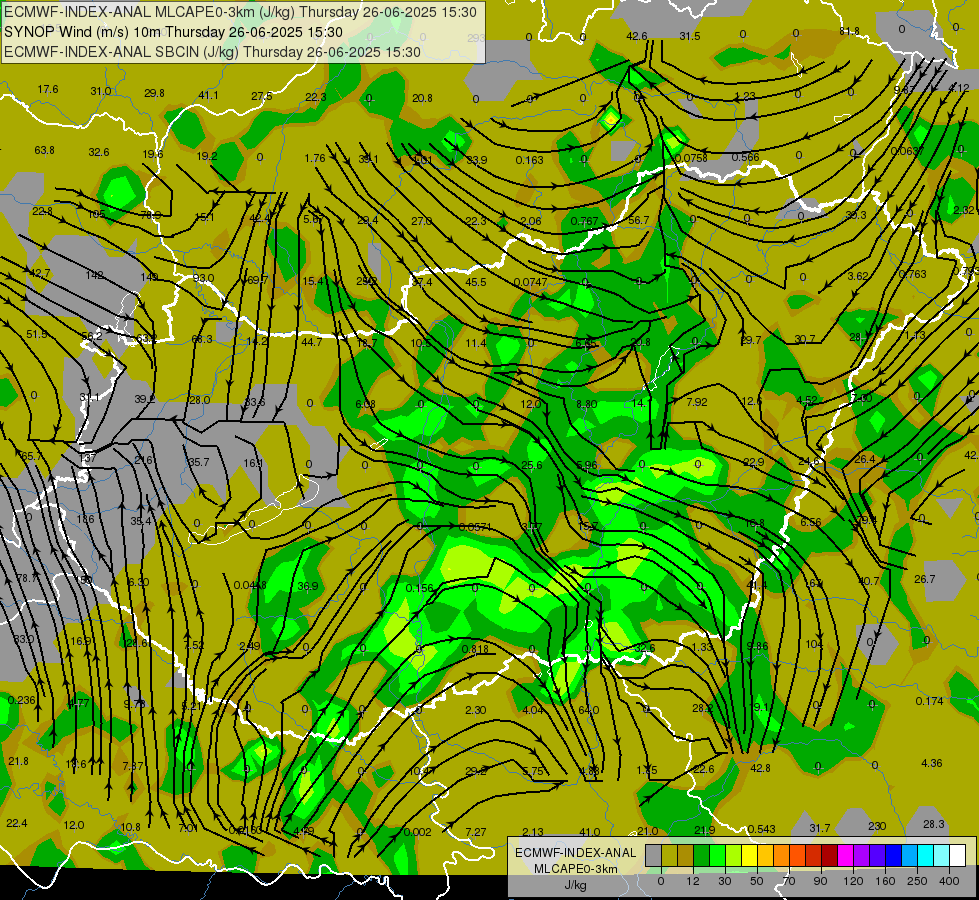Click legend scale label 250
Image resolution: width=979 pixels, height=900 pixels.
(x=917, y=881)
